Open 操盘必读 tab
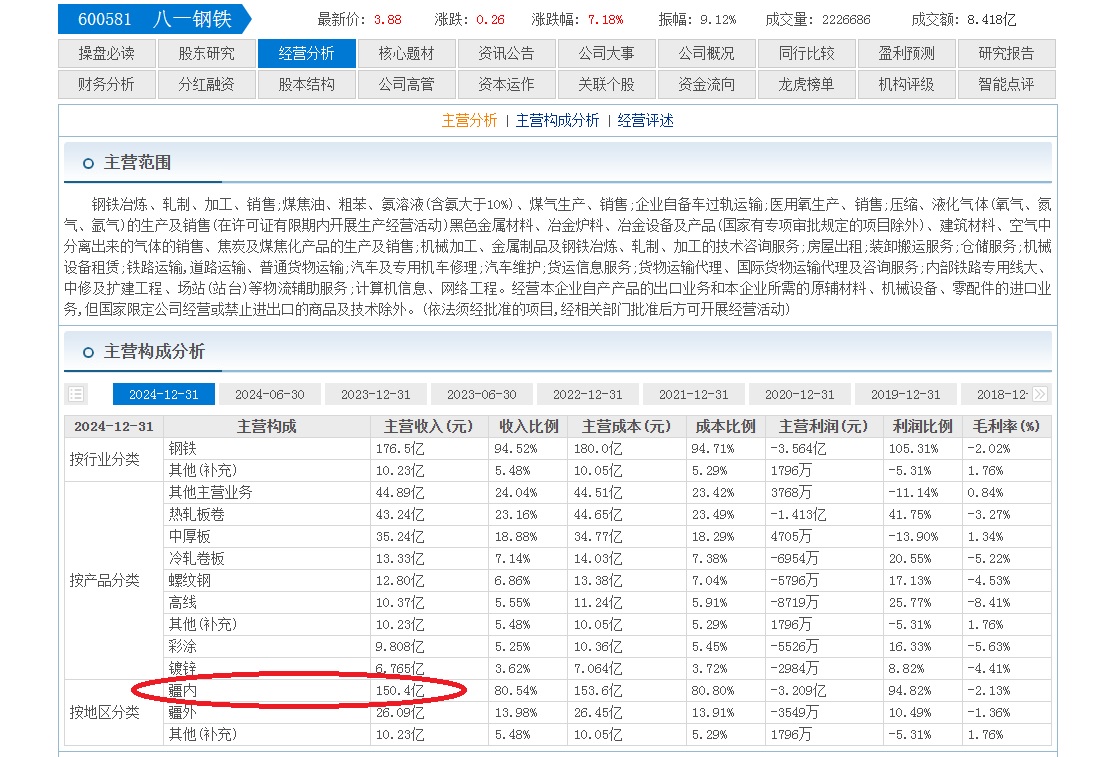This screenshot has width=1118, height=757. [x=107, y=53]
